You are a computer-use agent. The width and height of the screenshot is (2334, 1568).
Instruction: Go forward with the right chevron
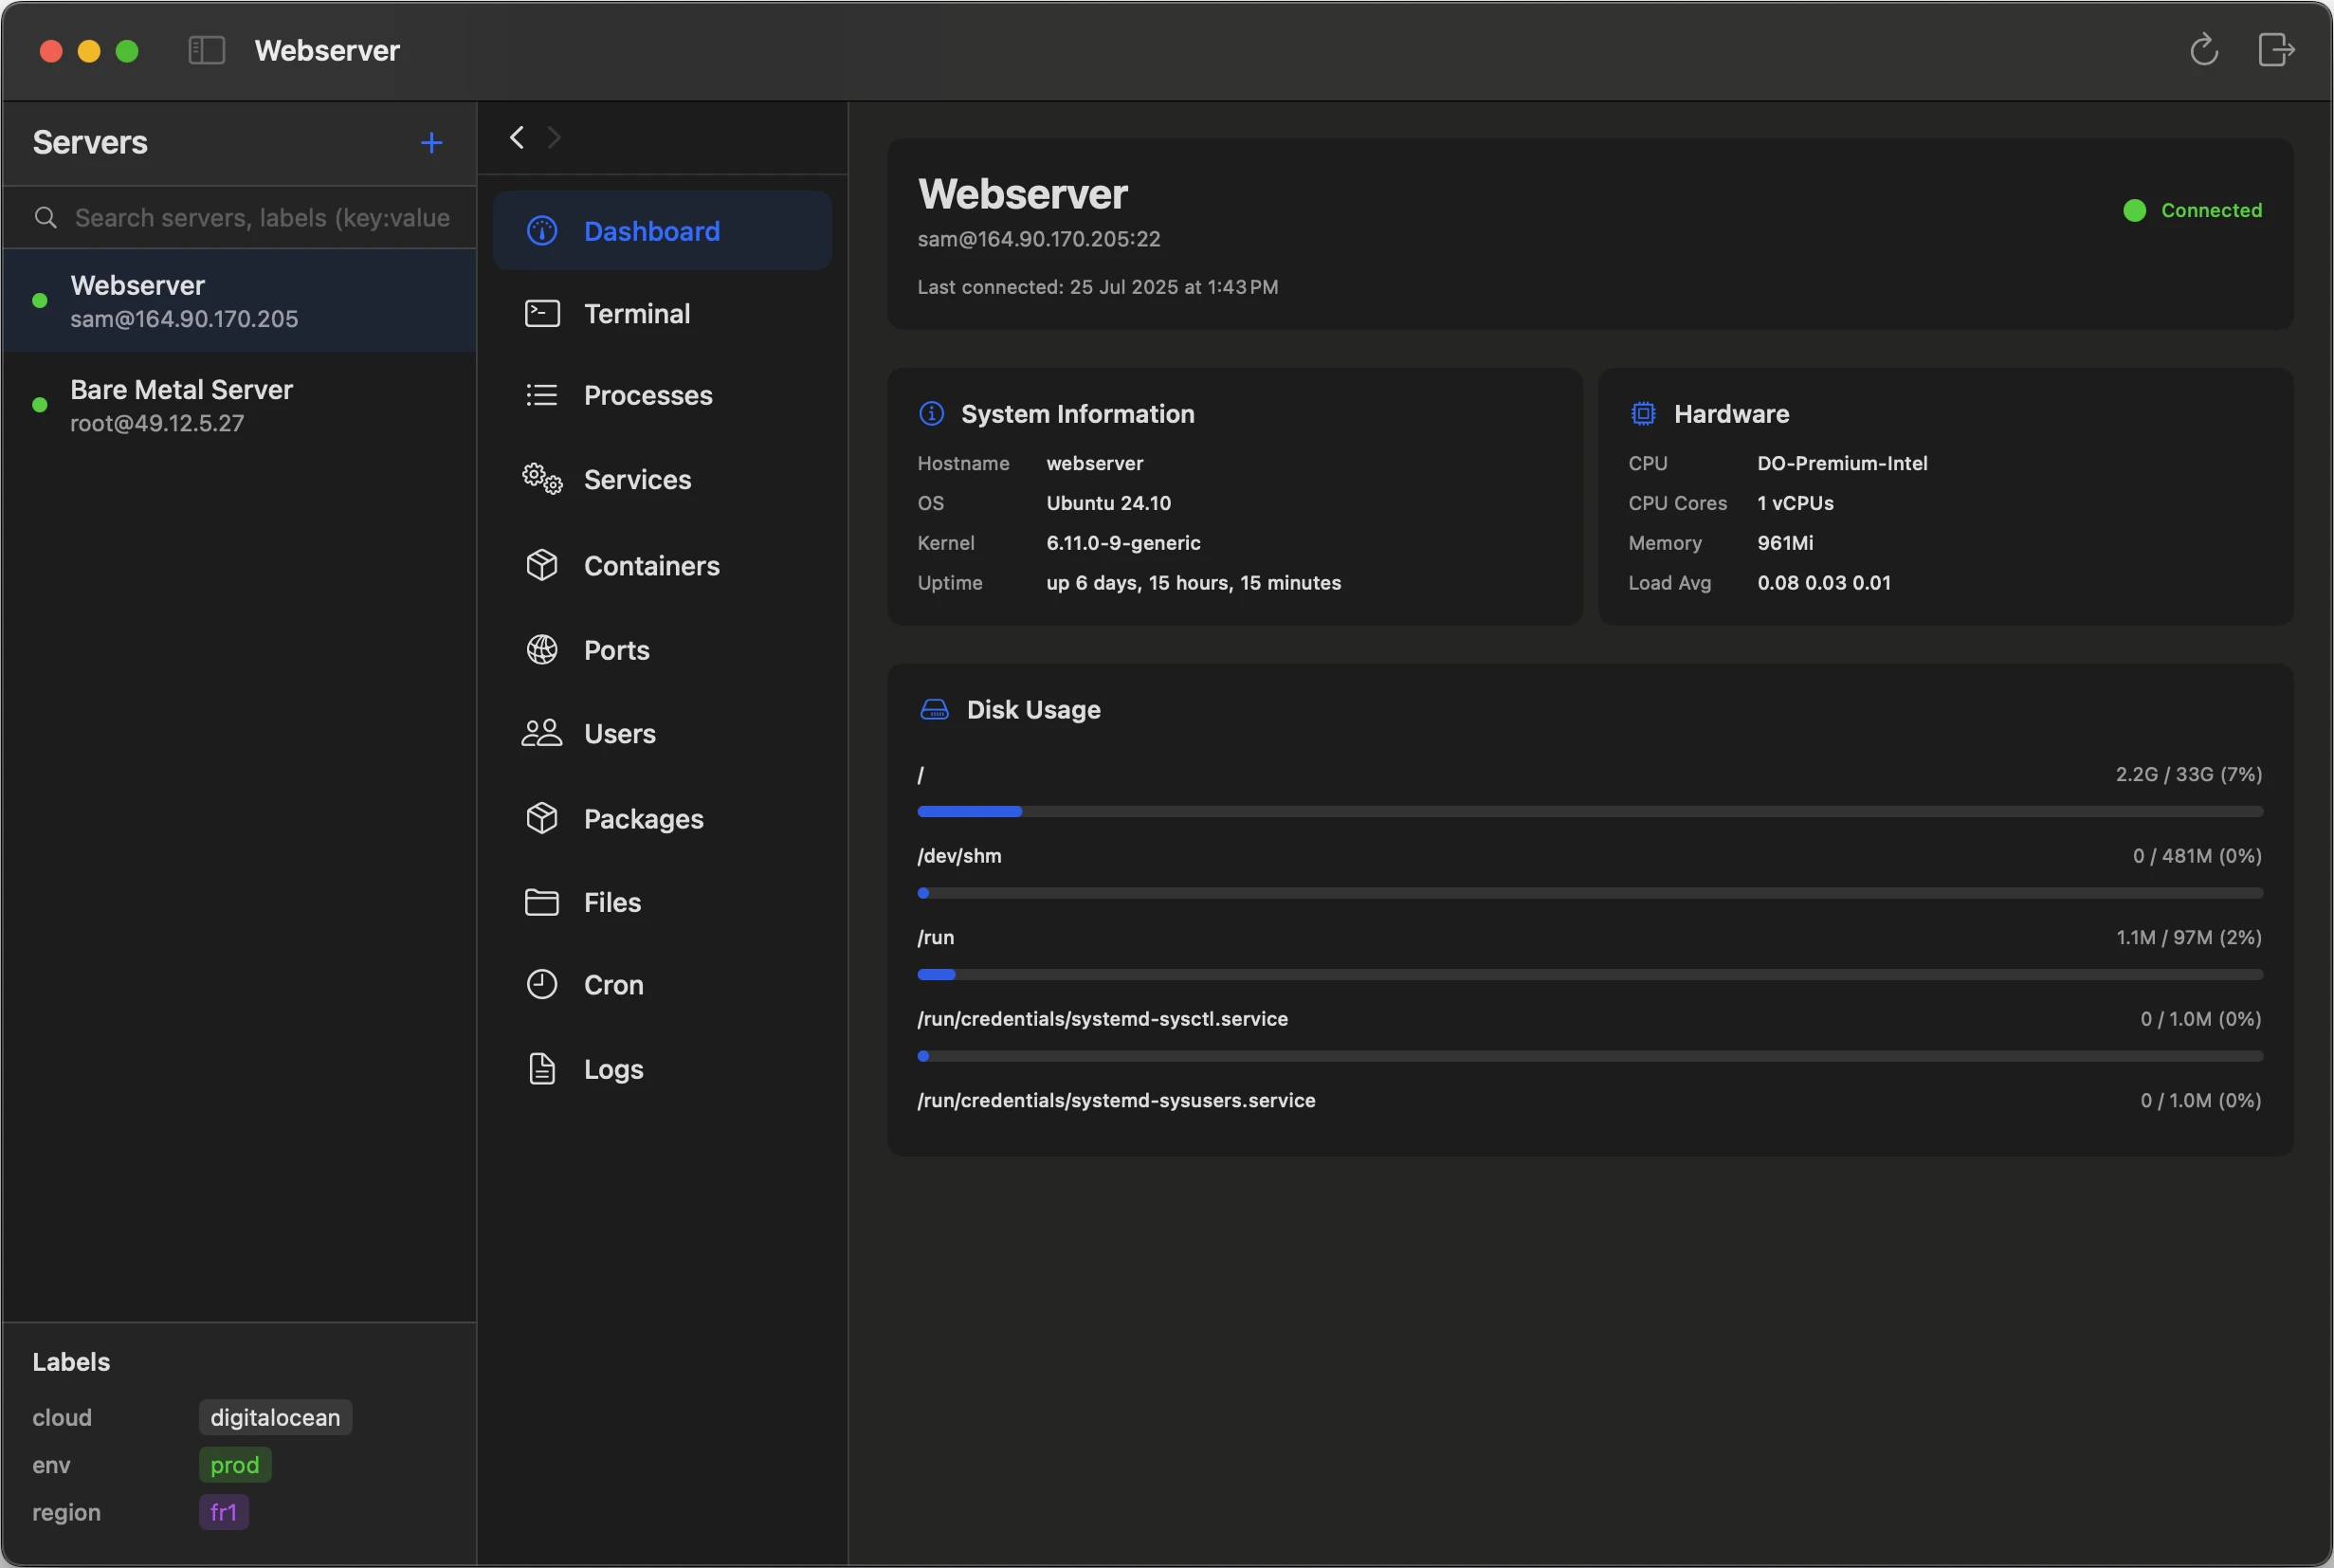[x=554, y=137]
